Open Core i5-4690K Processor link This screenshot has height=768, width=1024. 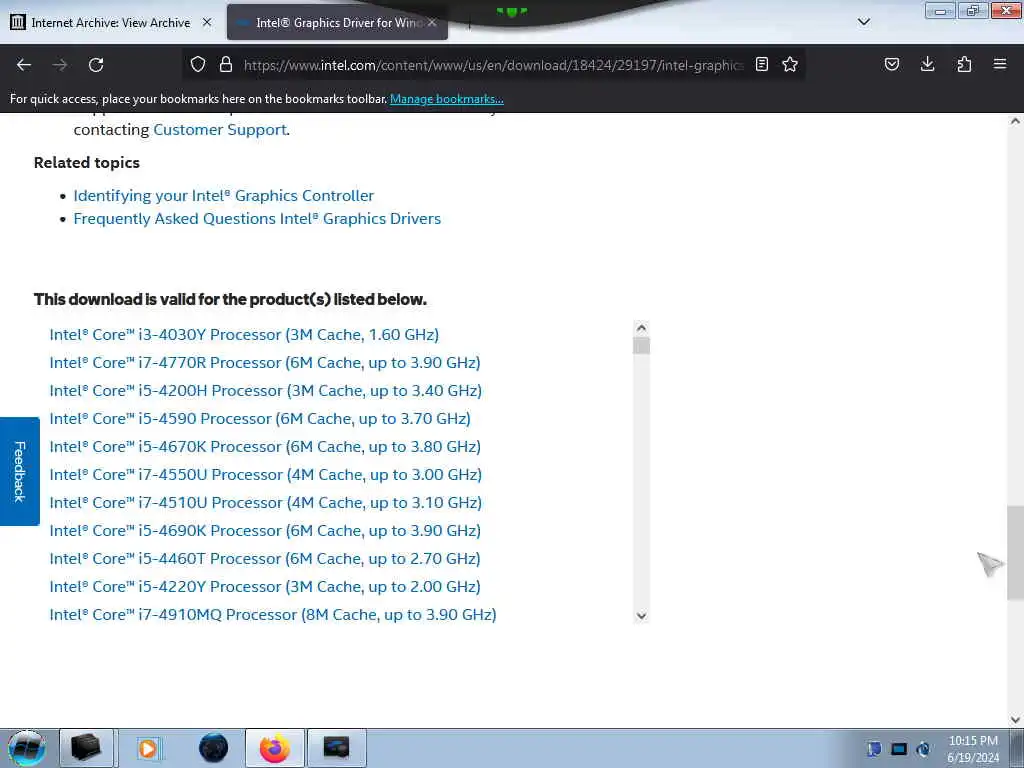tap(265, 532)
